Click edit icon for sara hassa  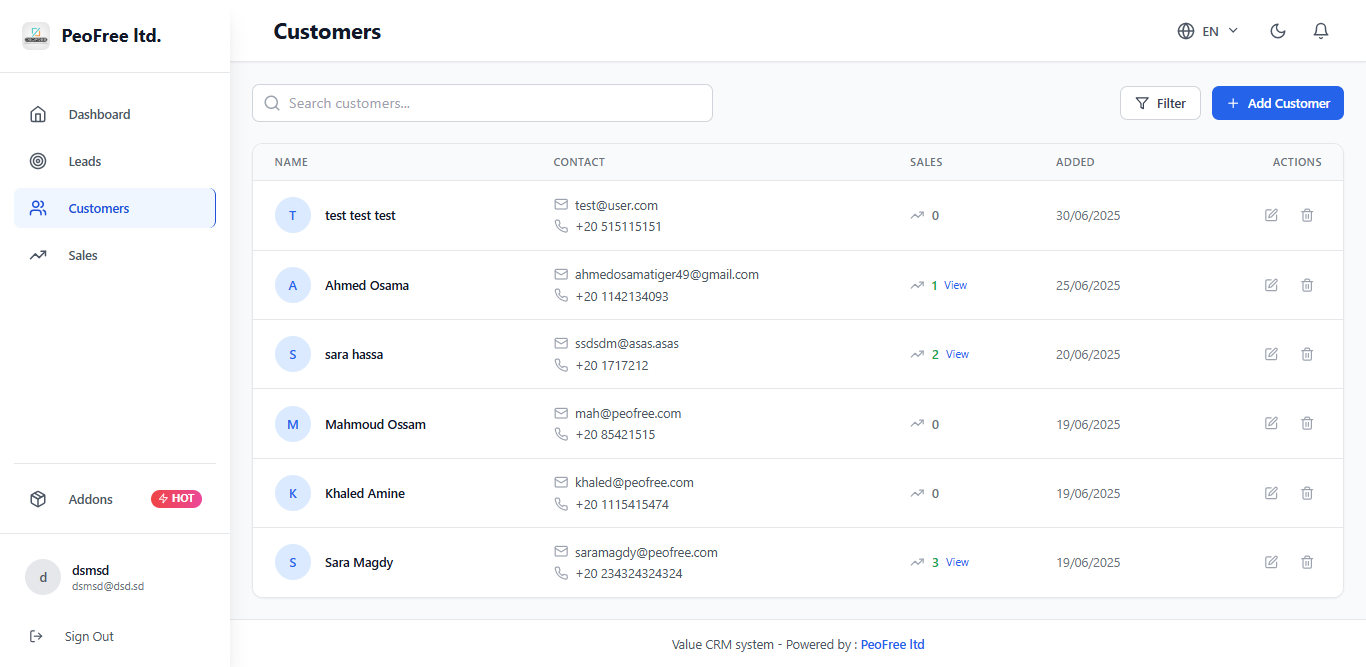click(1271, 354)
